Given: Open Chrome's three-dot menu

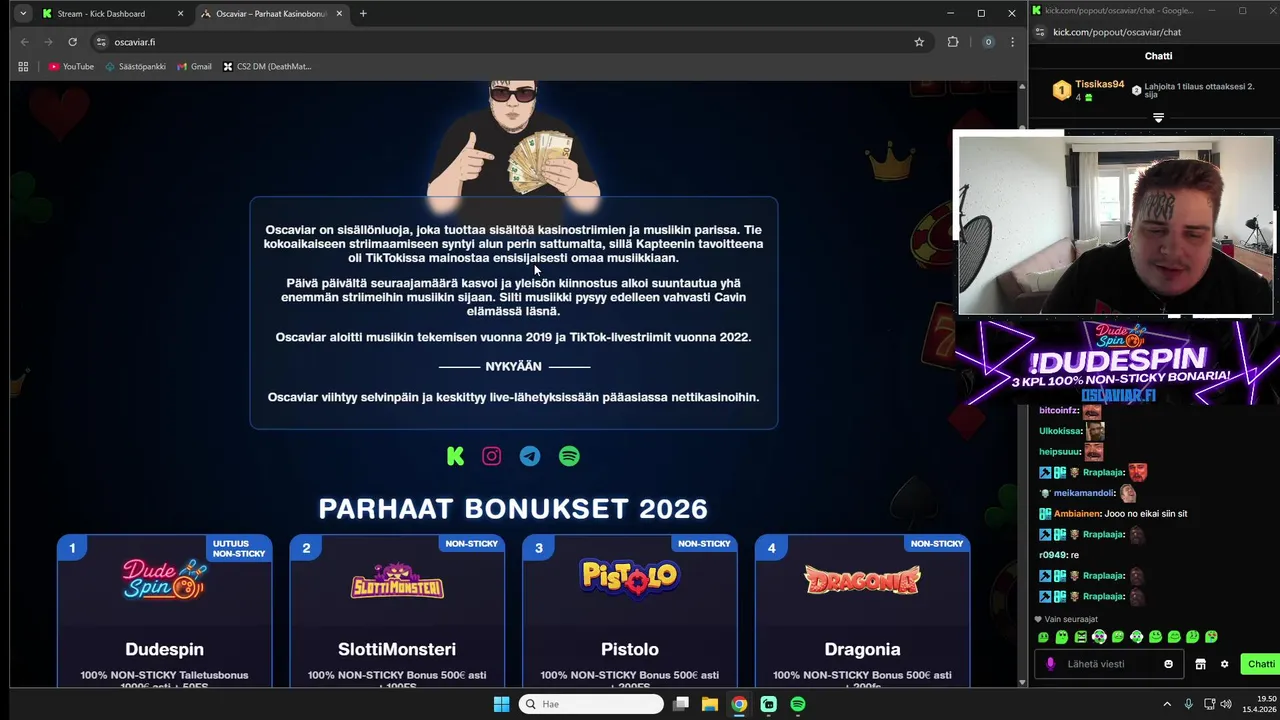Looking at the screenshot, I should [1012, 42].
